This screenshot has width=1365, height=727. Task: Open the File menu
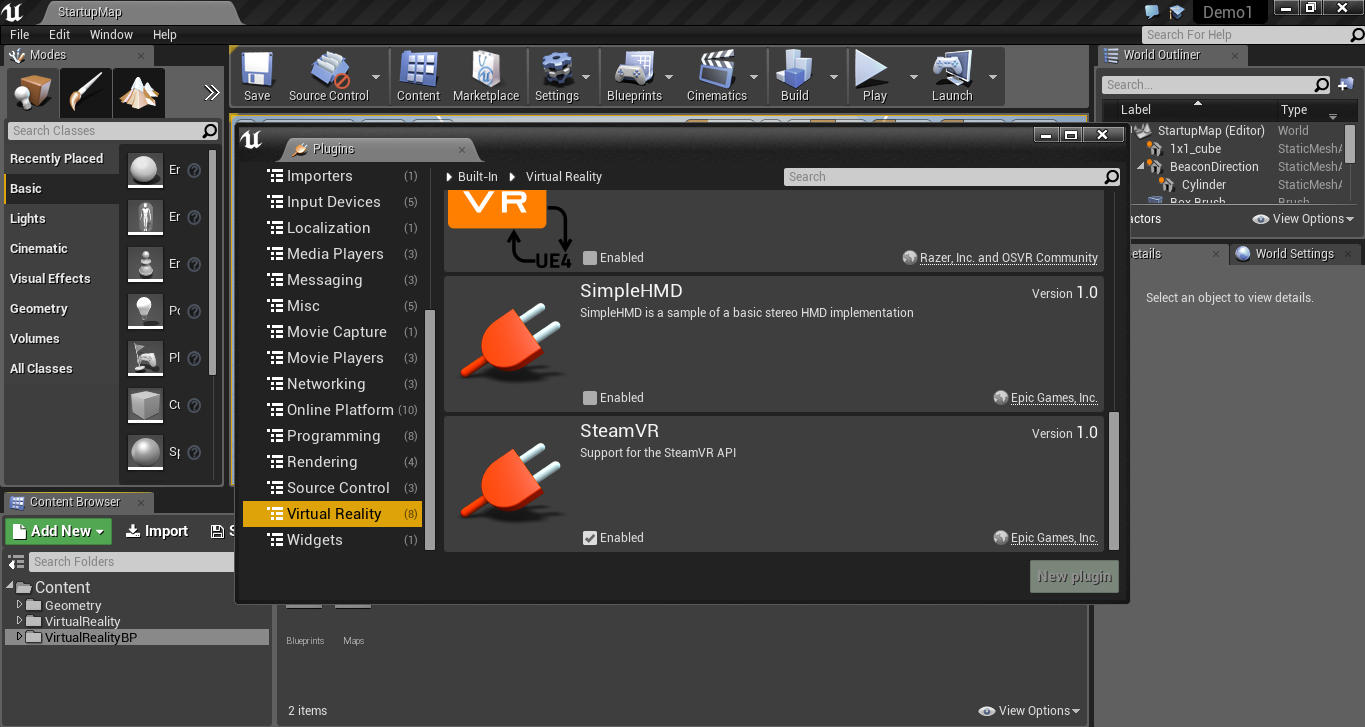coord(20,34)
